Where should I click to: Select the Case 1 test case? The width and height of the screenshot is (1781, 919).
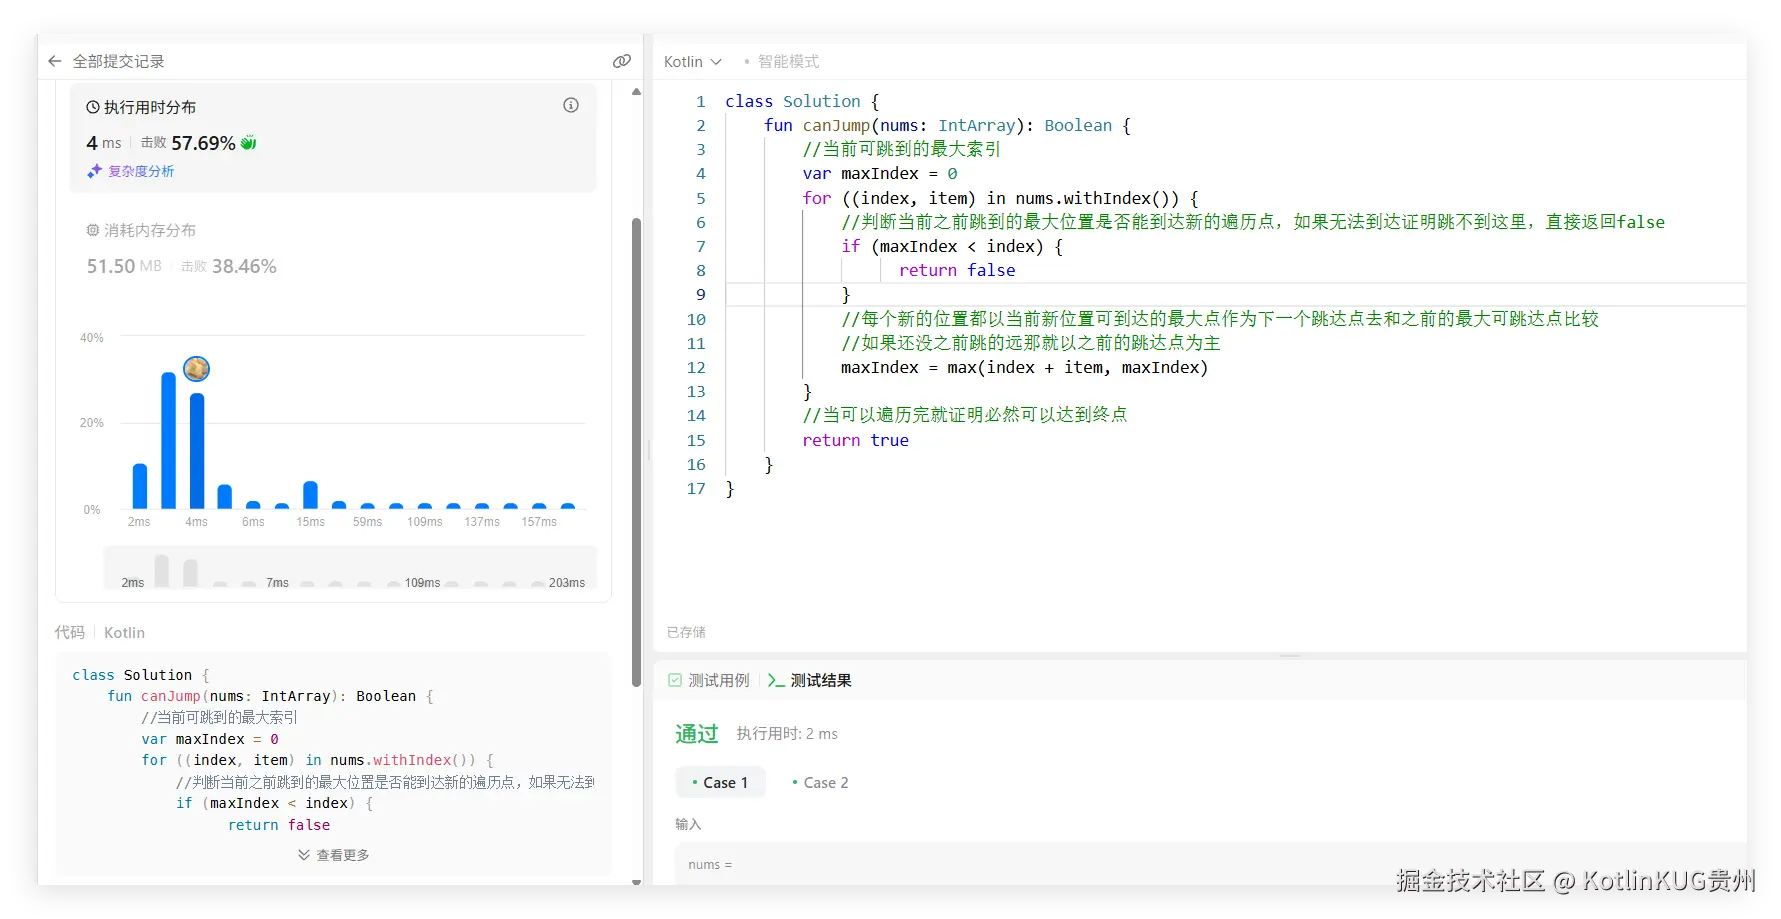(721, 782)
